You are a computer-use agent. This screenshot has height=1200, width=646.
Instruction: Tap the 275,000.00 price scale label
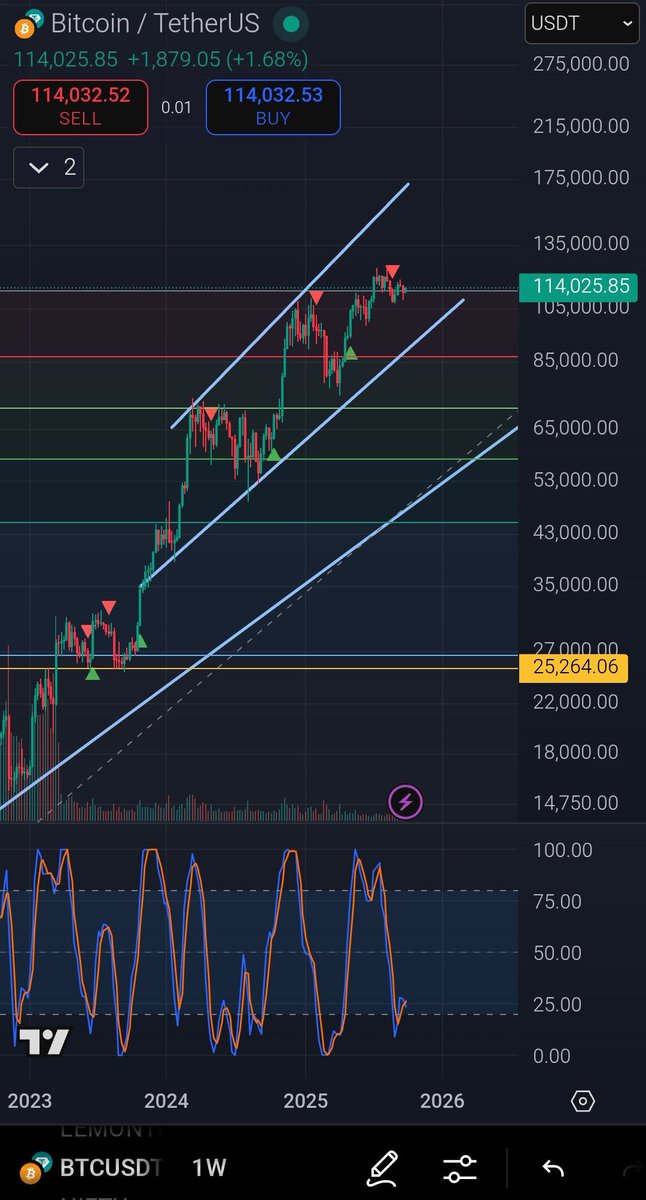click(x=581, y=64)
